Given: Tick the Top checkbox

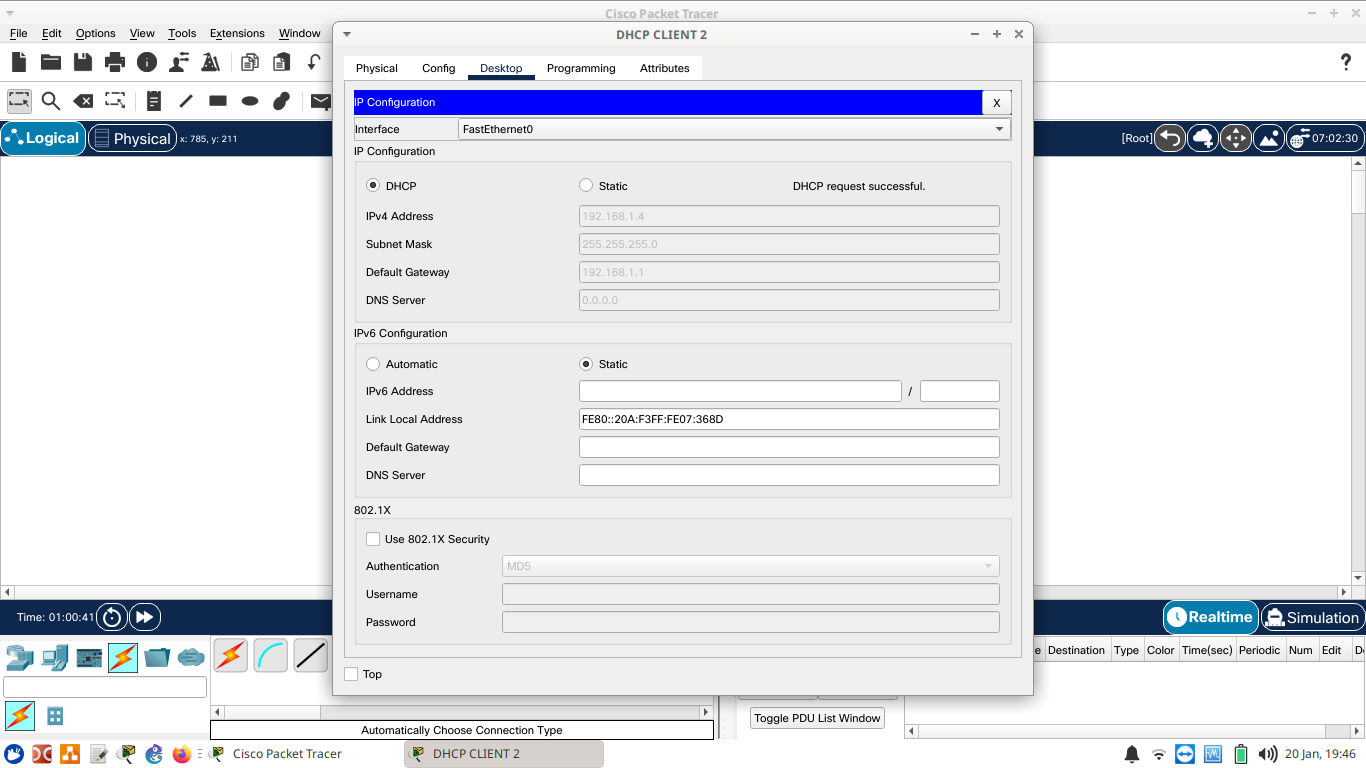Looking at the screenshot, I should tap(351, 674).
